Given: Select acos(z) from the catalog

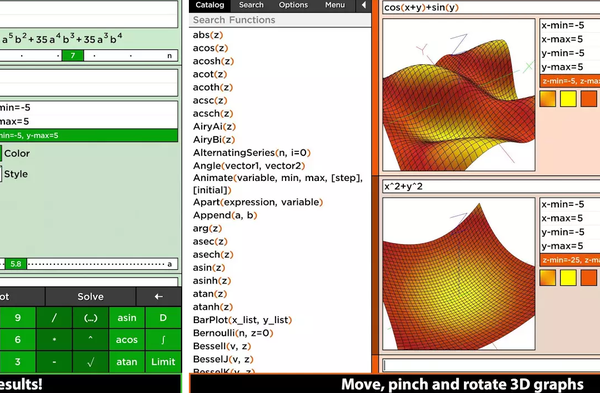Looking at the screenshot, I should (x=210, y=48).
